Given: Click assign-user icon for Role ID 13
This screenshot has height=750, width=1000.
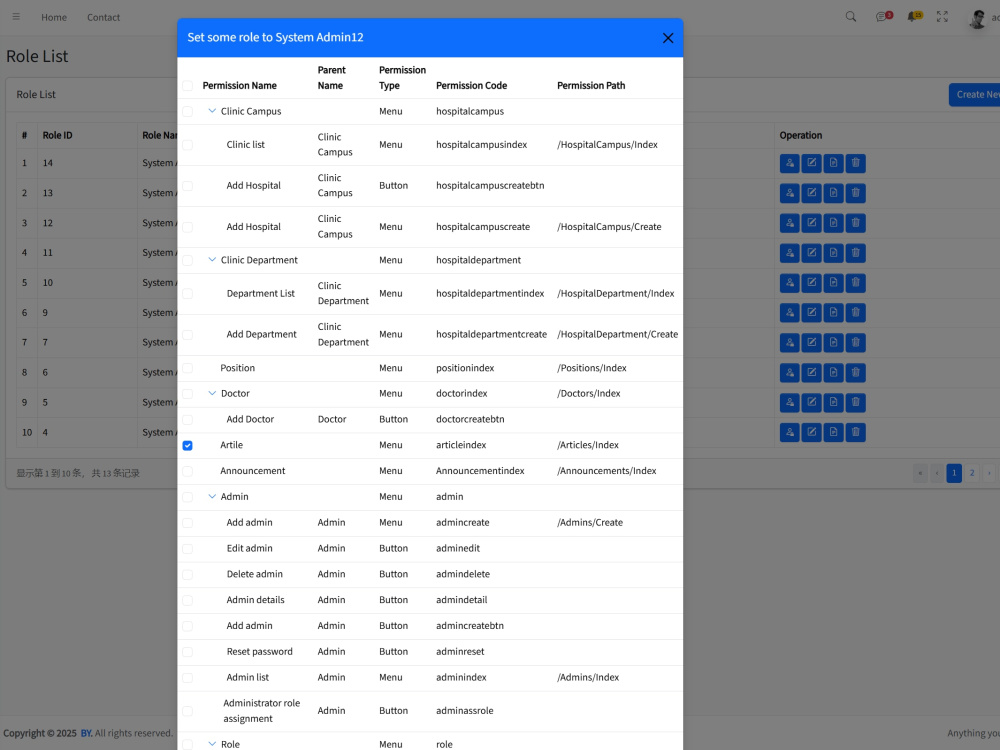Looking at the screenshot, I should 790,193.
